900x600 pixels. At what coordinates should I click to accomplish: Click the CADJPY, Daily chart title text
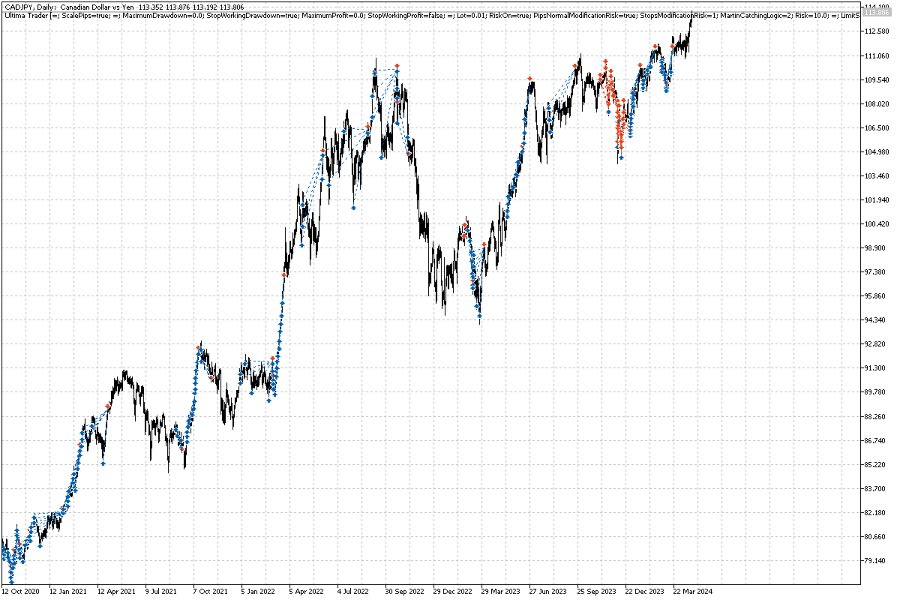[x=125, y=7]
